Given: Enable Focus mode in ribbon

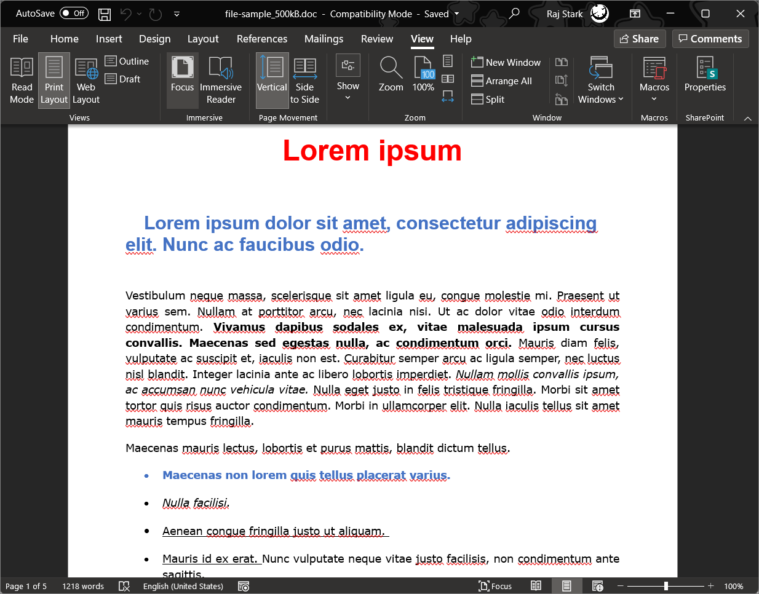Looking at the screenshot, I should click(182, 80).
